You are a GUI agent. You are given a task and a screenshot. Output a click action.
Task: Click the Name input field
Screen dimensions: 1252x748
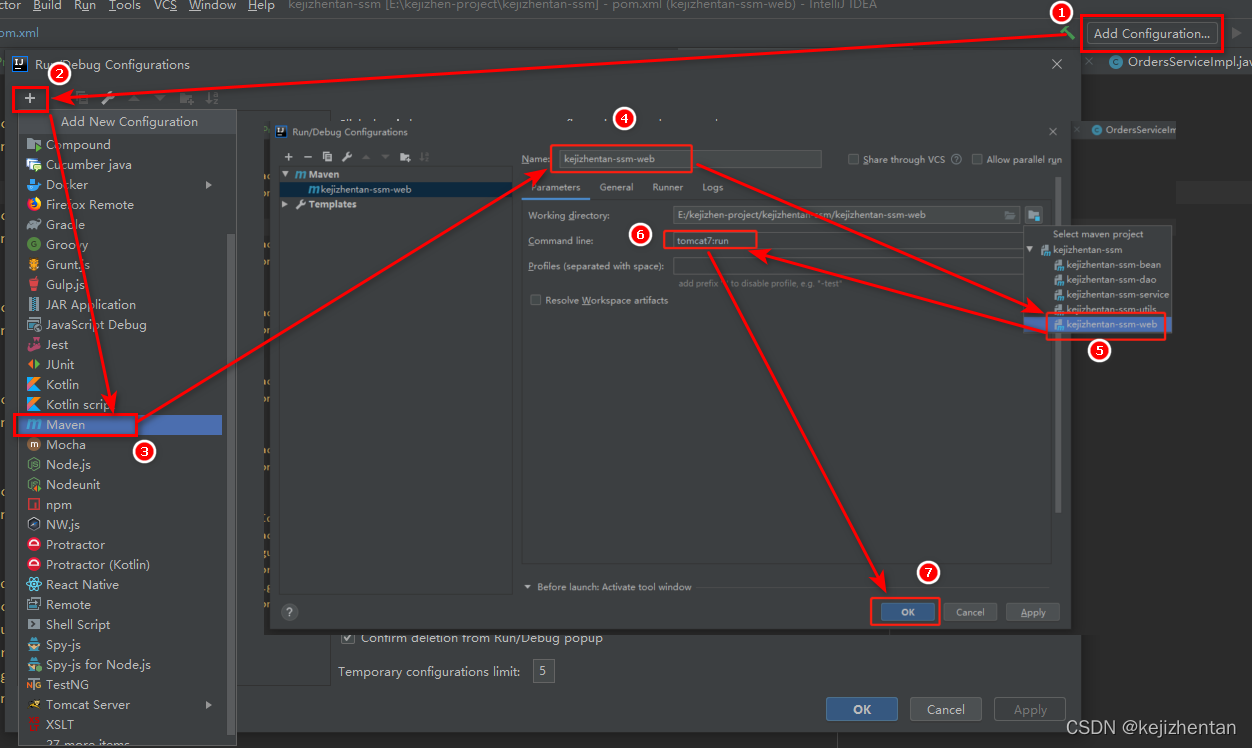click(x=690, y=159)
